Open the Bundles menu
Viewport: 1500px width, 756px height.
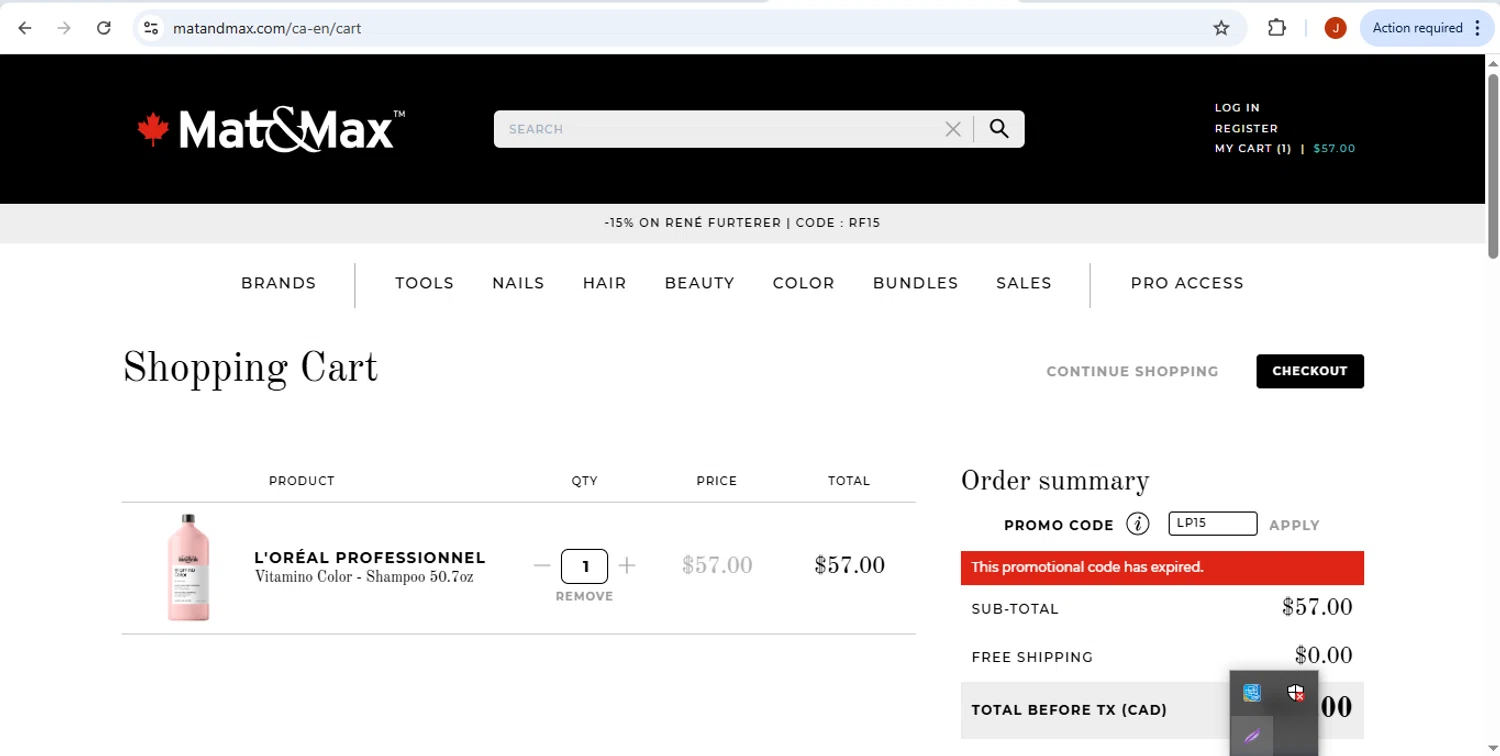click(x=915, y=283)
